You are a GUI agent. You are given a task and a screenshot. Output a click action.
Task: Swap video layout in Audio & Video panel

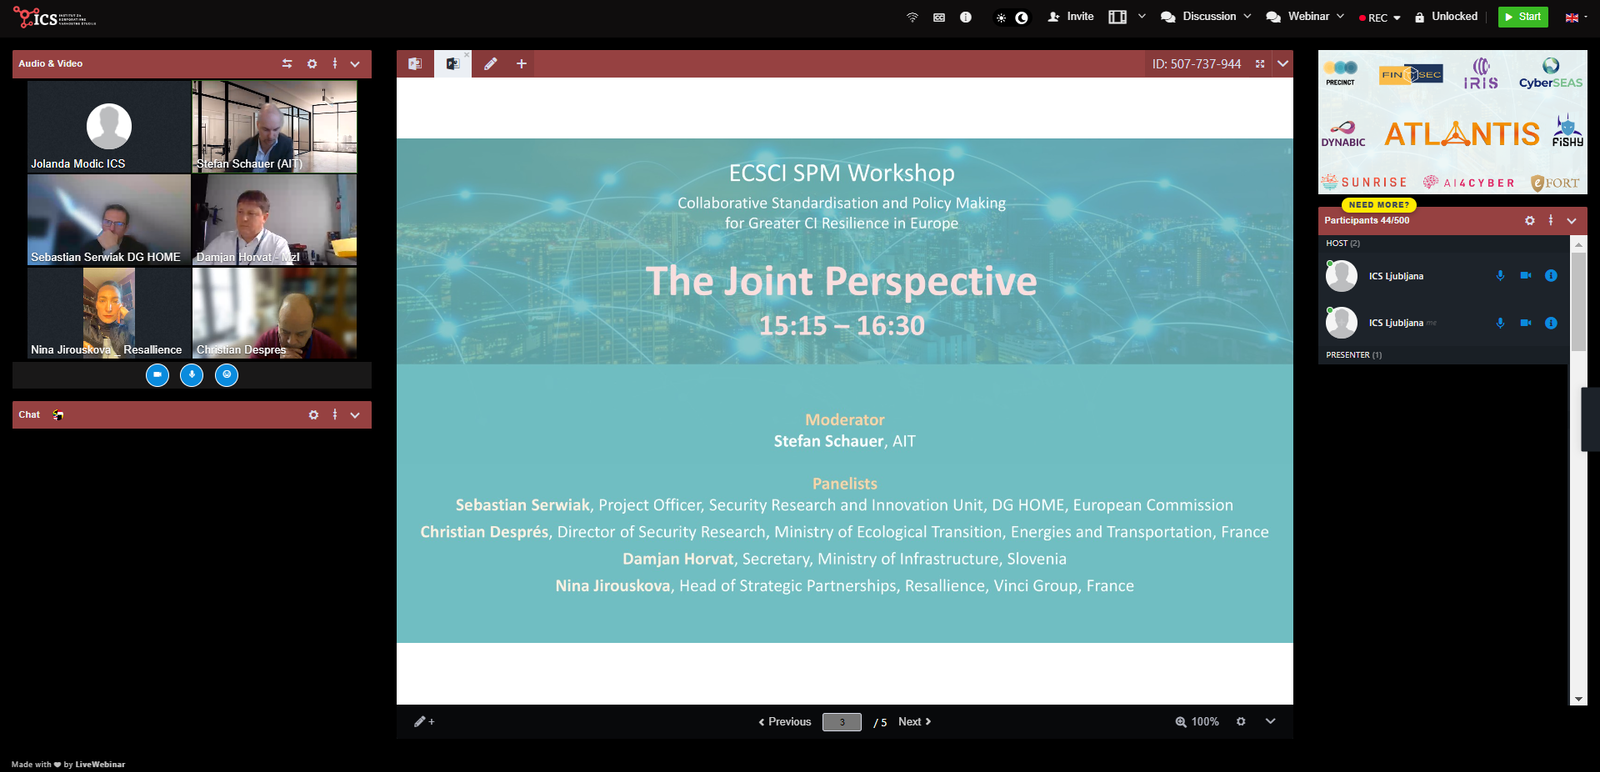pyautogui.click(x=287, y=64)
